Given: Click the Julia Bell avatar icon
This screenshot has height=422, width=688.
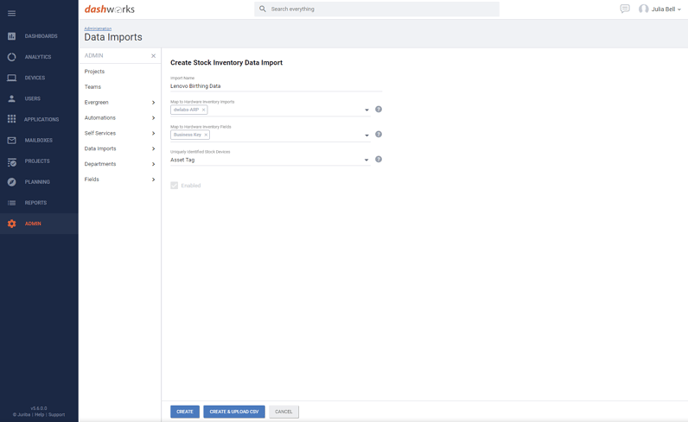Looking at the screenshot, I should coord(643,9).
